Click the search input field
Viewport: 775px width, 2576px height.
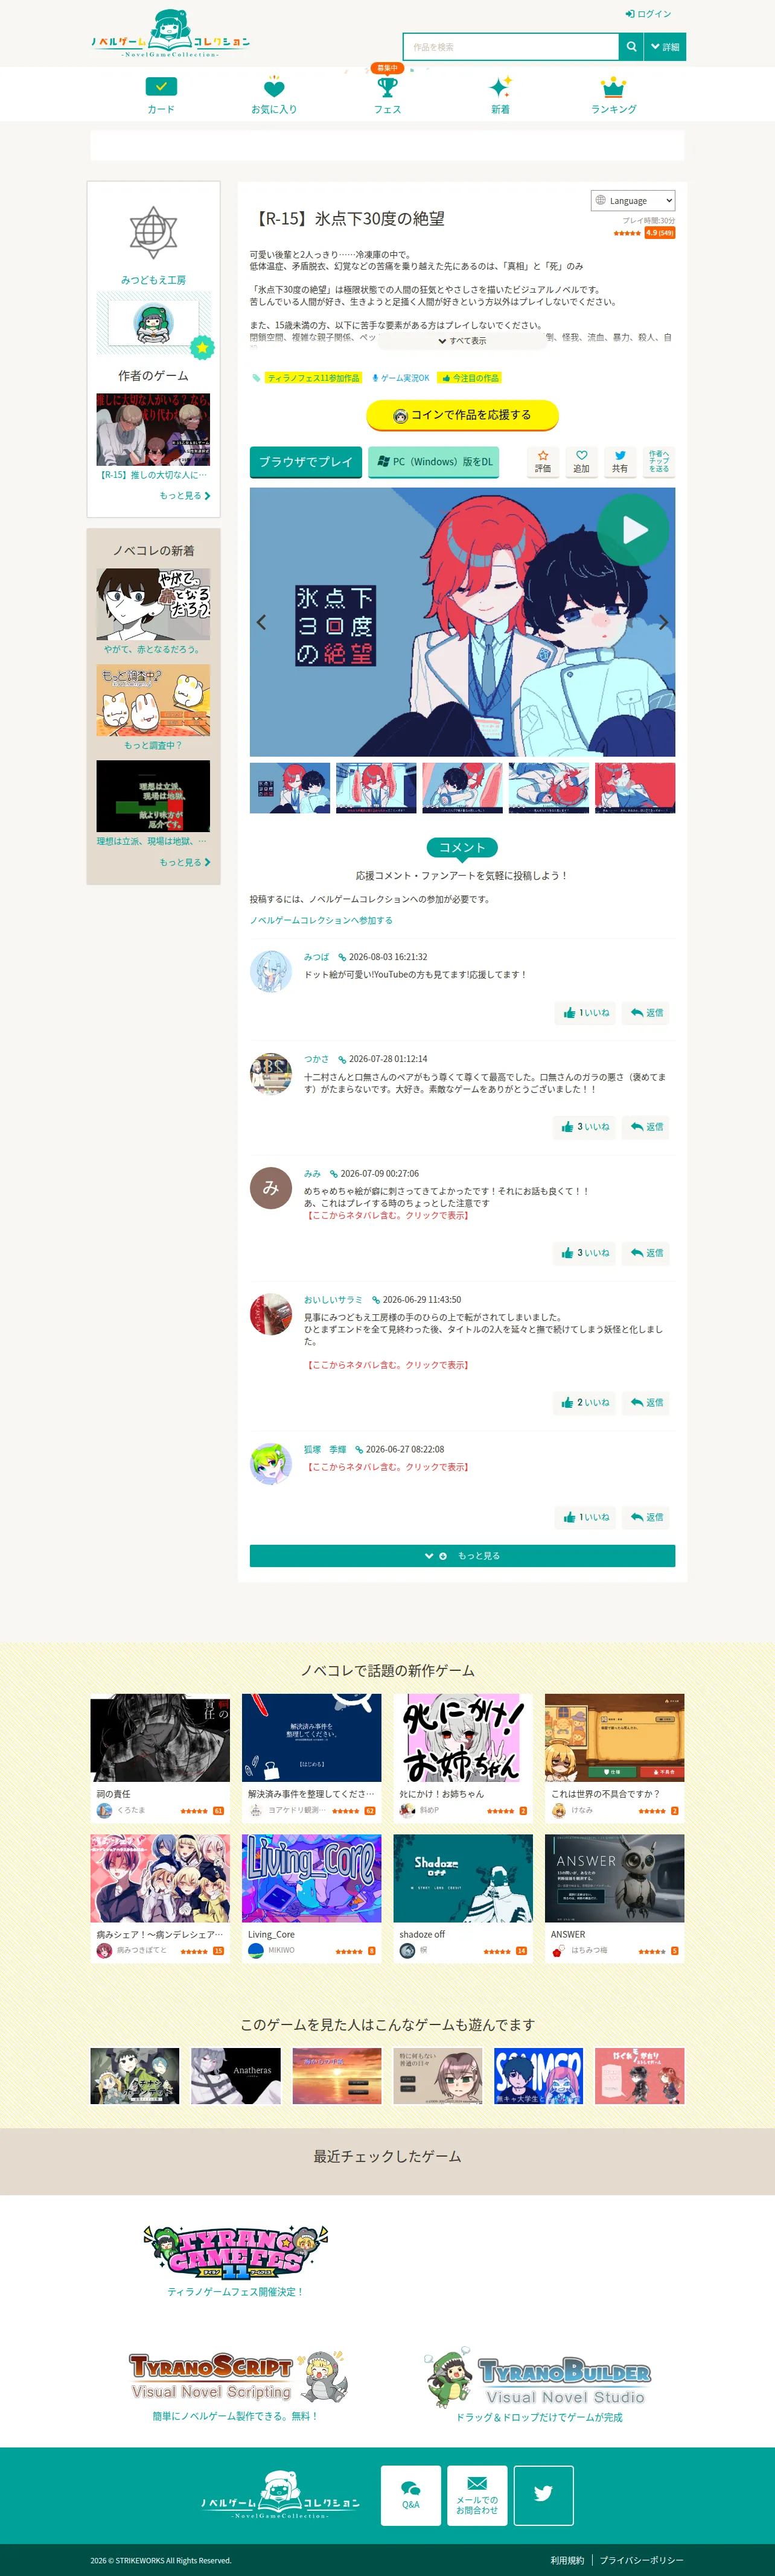pyautogui.click(x=511, y=47)
